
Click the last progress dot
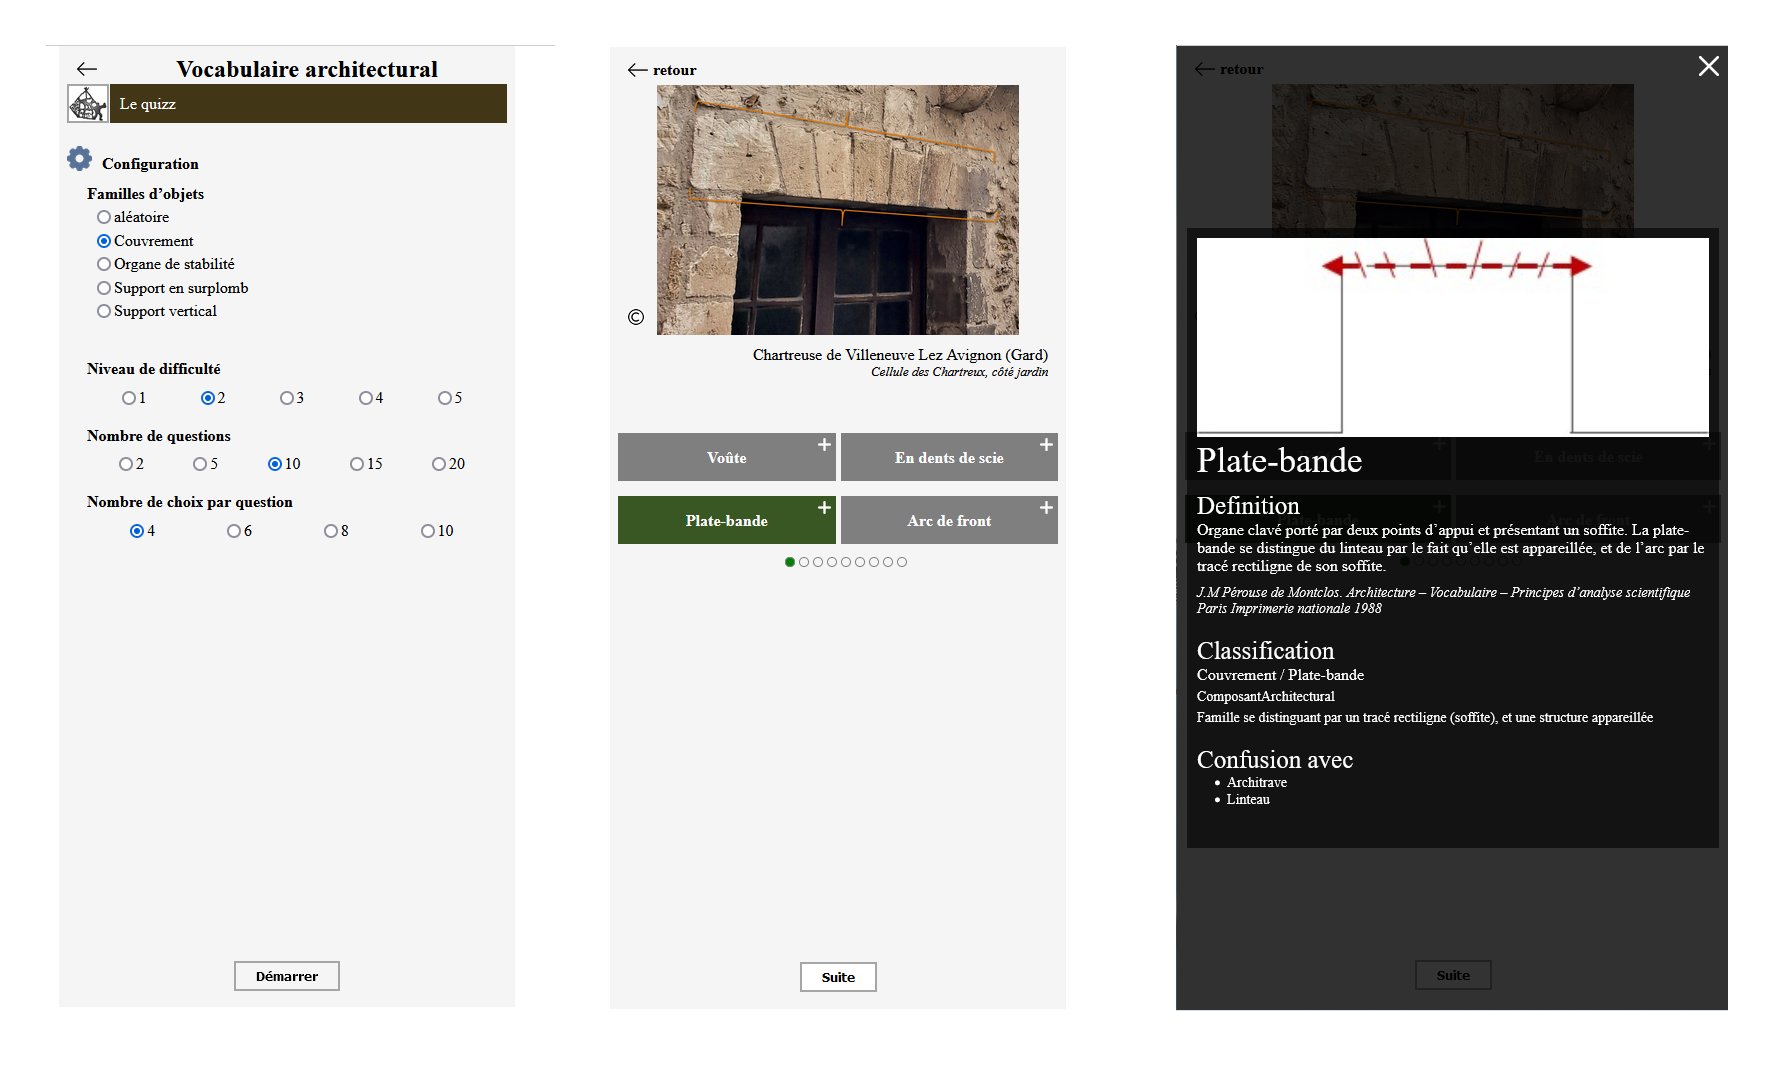(x=902, y=562)
